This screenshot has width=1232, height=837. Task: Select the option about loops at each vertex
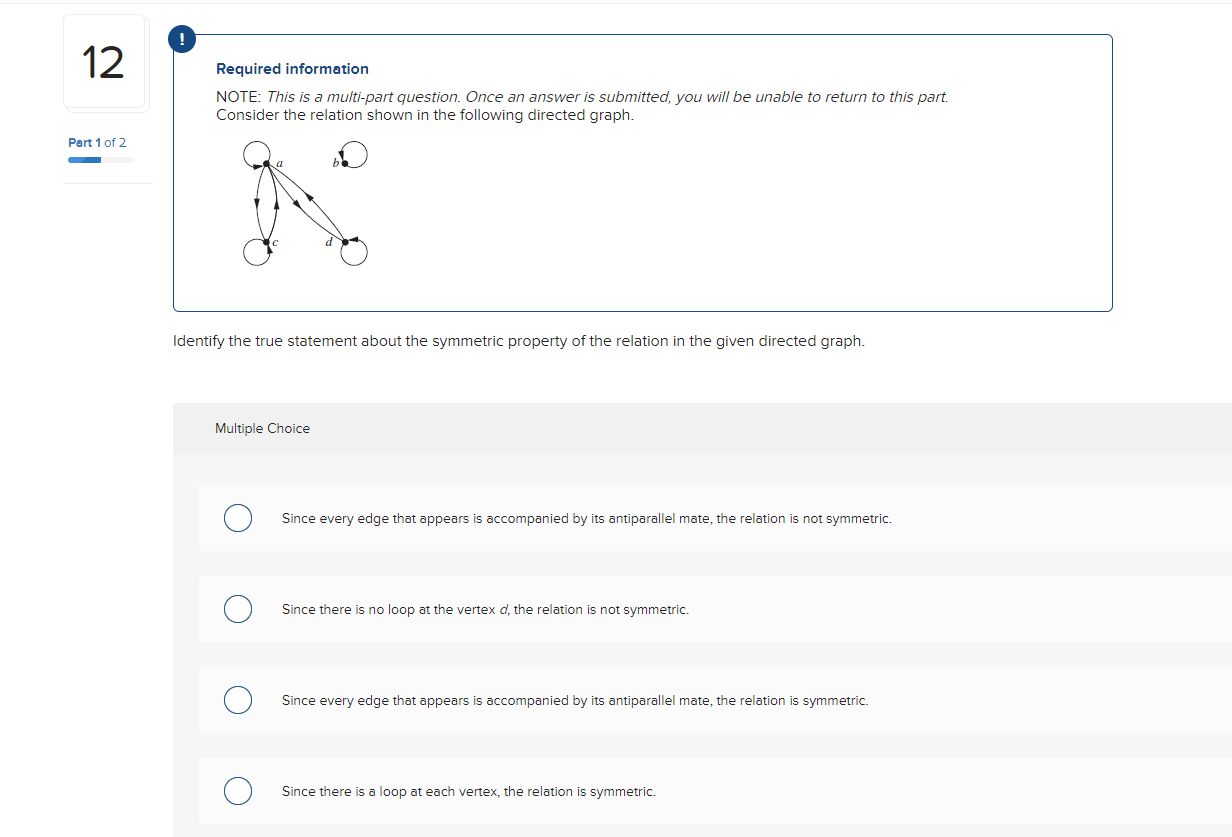[x=237, y=791]
